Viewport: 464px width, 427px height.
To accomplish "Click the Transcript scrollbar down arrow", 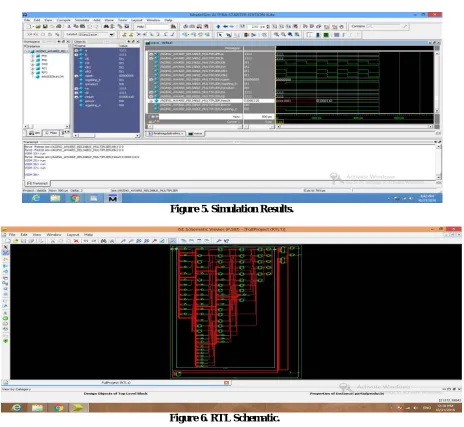I will pos(439,177).
